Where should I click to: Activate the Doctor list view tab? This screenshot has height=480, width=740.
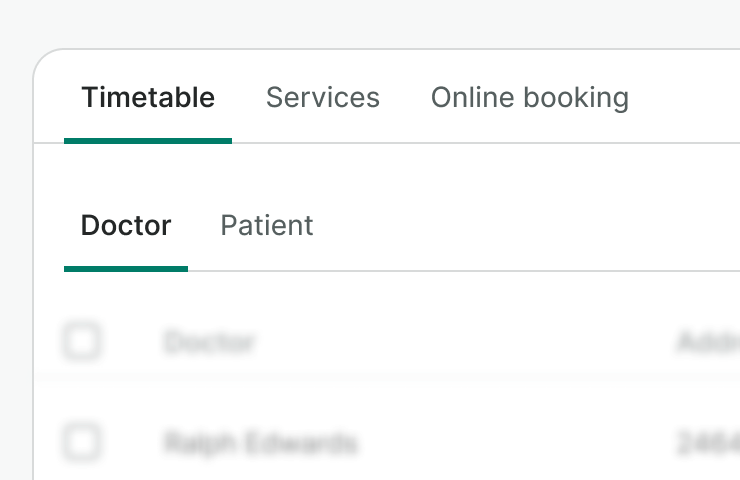(x=126, y=226)
